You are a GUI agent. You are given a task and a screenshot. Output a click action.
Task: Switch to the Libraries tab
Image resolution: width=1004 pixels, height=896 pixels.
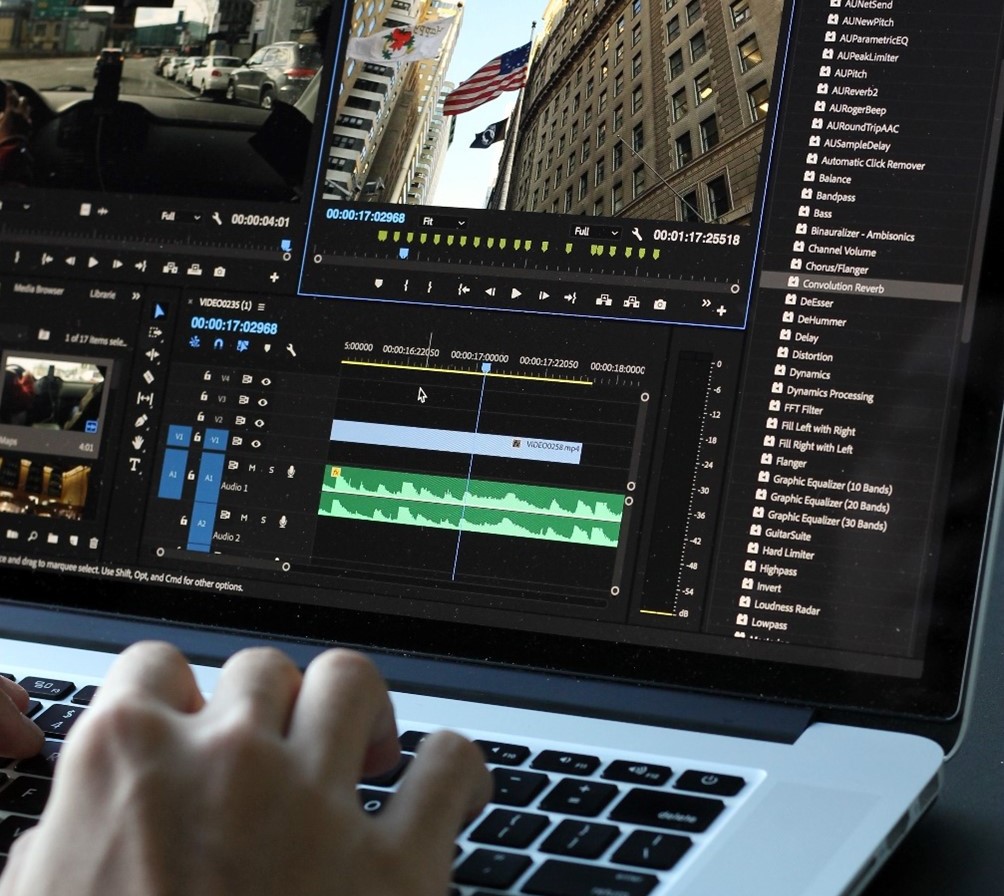click(x=102, y=294)
